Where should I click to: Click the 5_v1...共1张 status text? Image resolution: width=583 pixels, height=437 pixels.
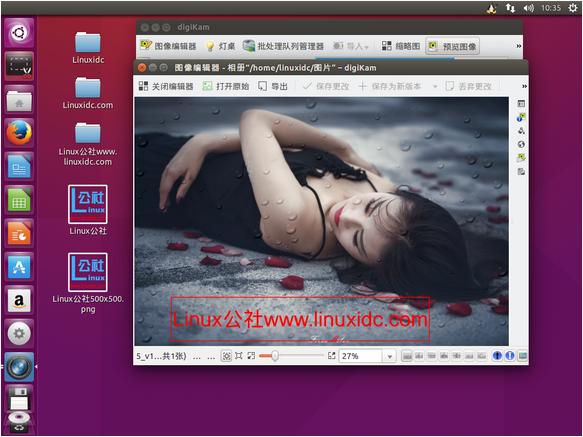pyautogui.click(x=161, y=356)
